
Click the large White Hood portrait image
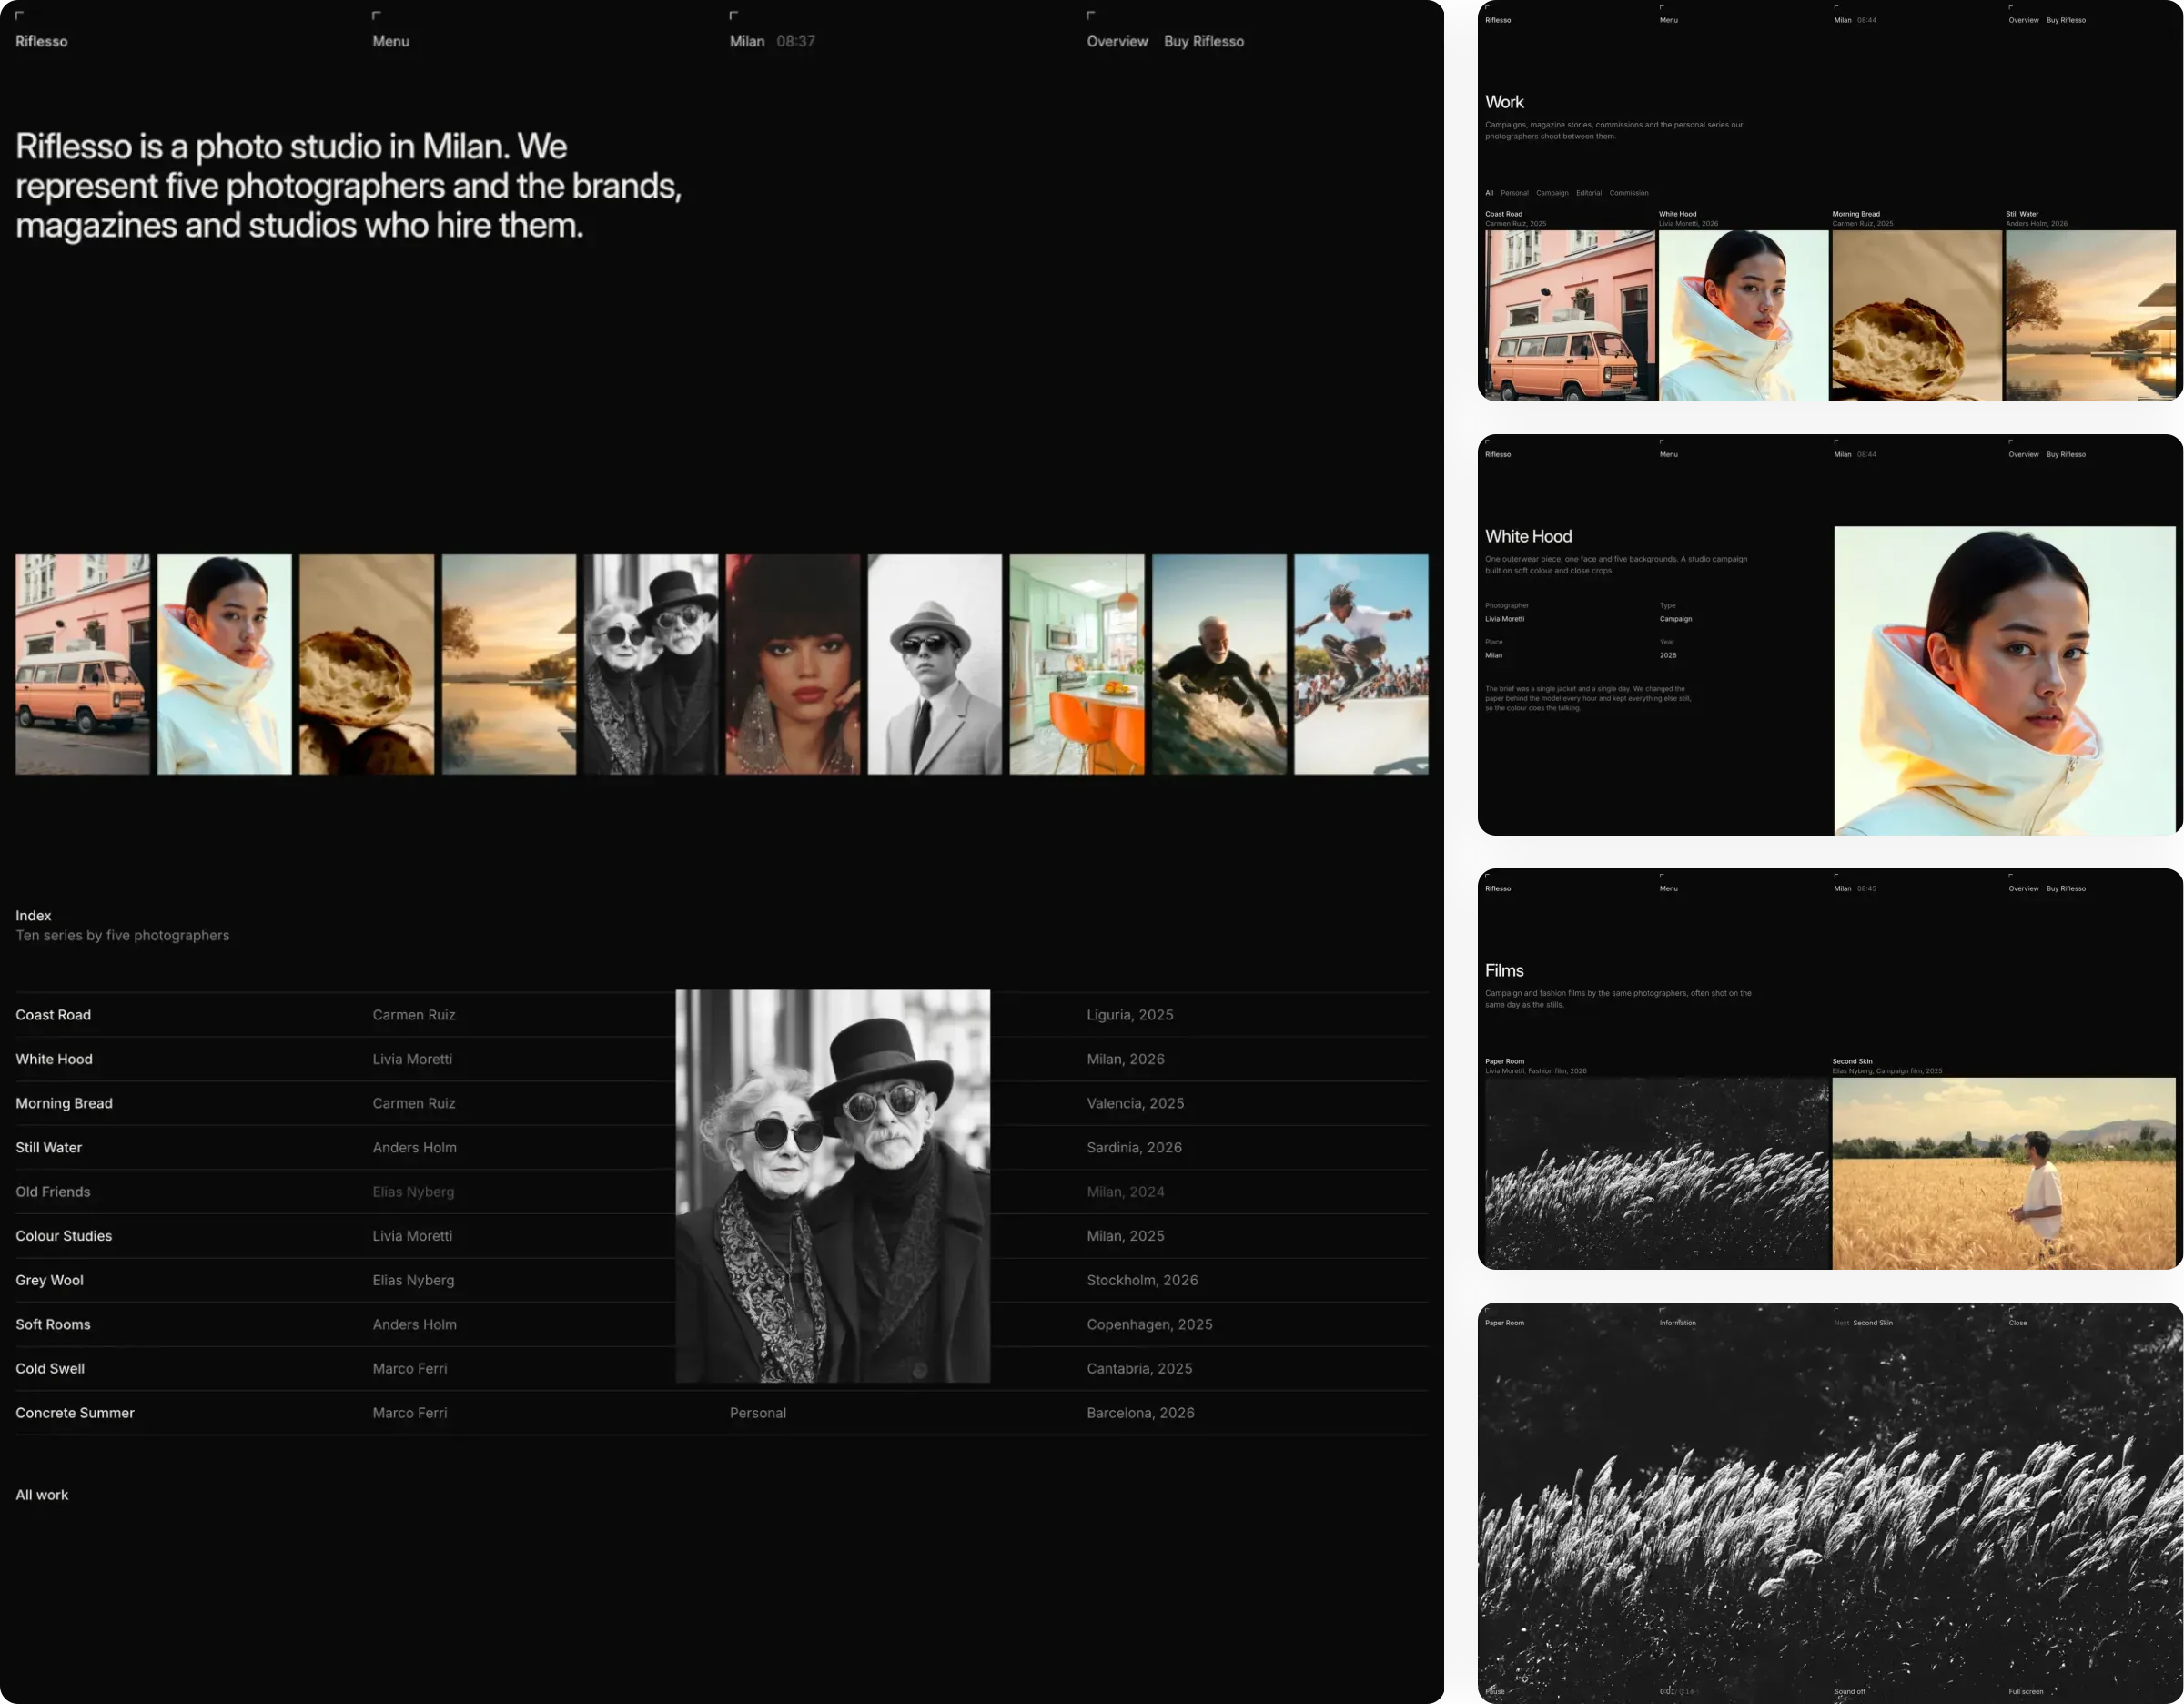click(x=2004, y=680)
